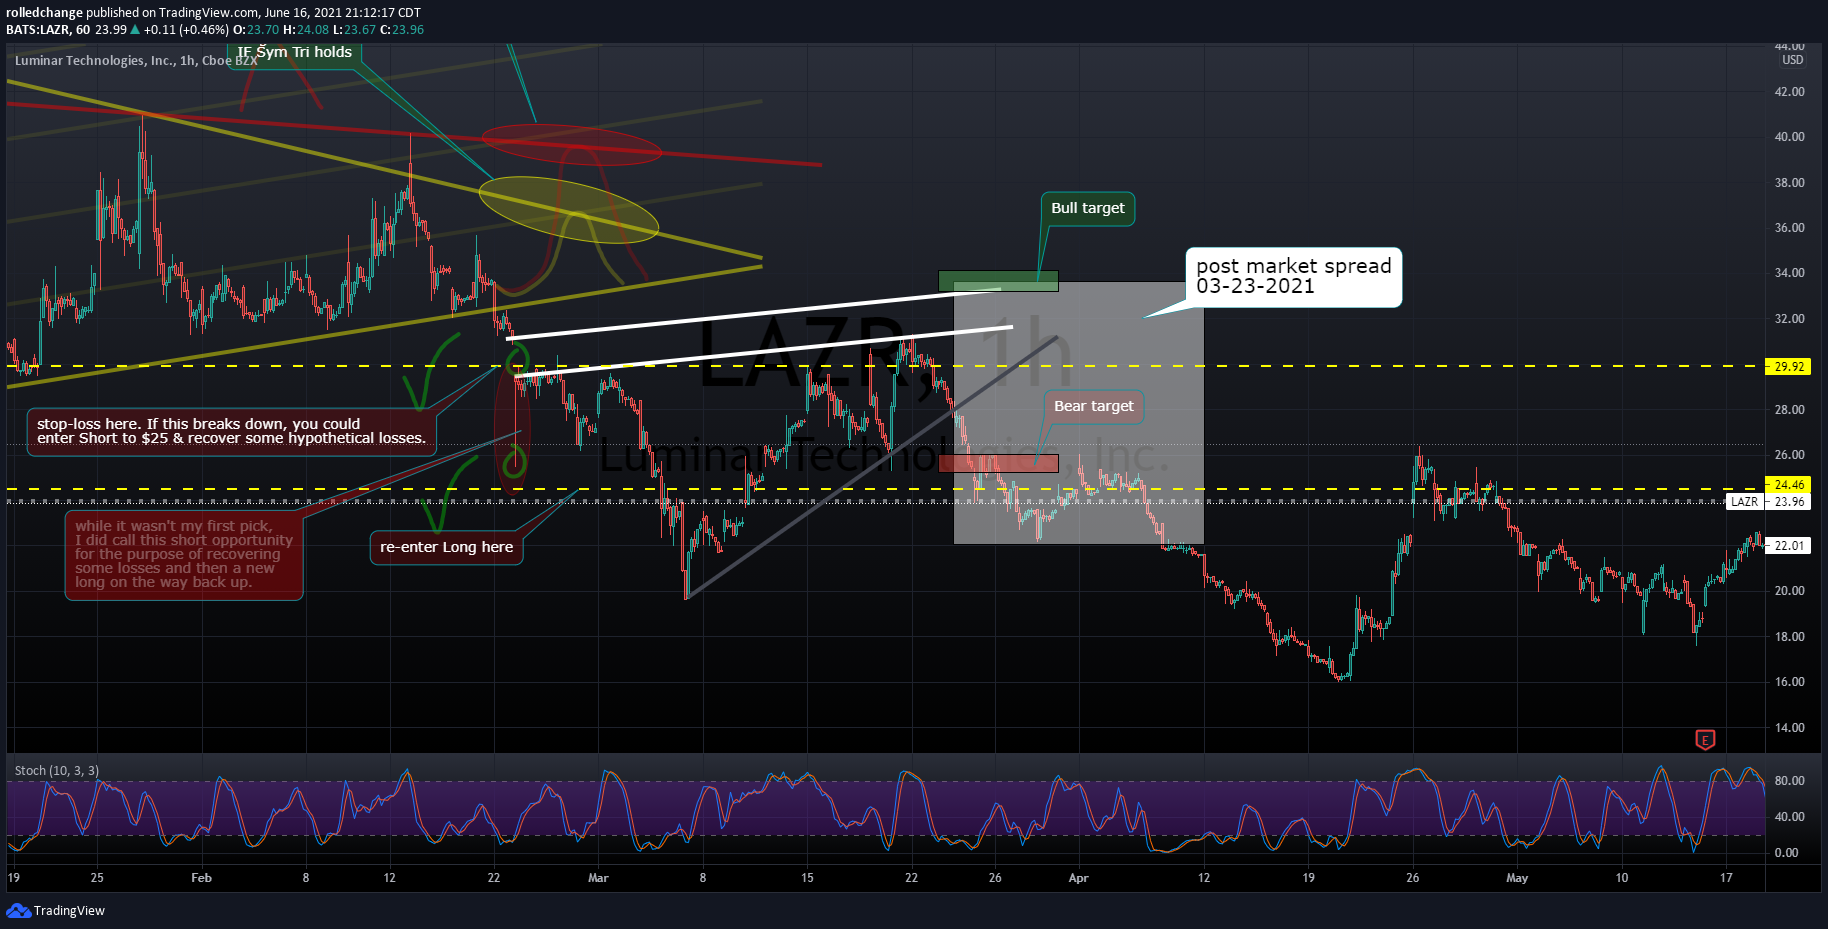Click the 'Feb' date on the time axis
This screenshot has width=1828, height=929.
pyautogui.click(x=201, y=878)
